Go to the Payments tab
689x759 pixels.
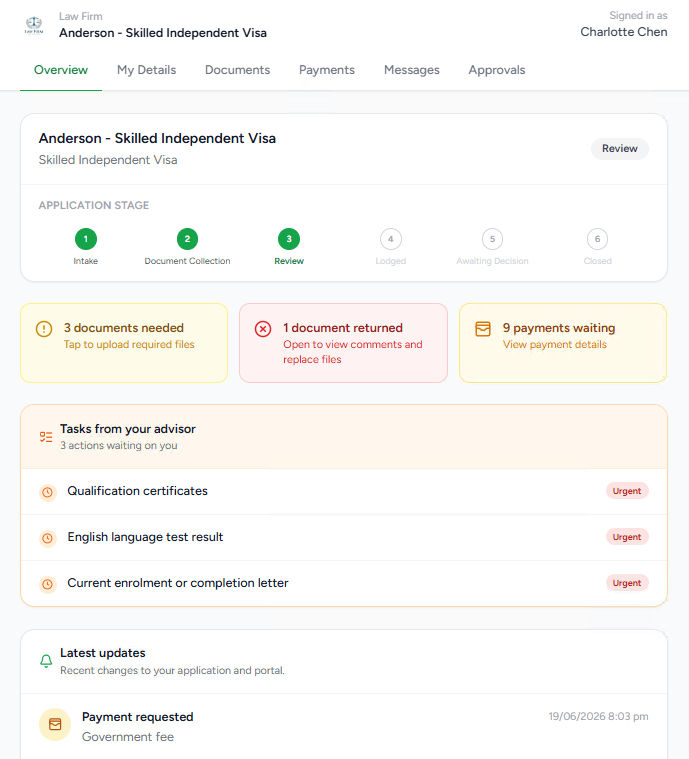point(327,70)
